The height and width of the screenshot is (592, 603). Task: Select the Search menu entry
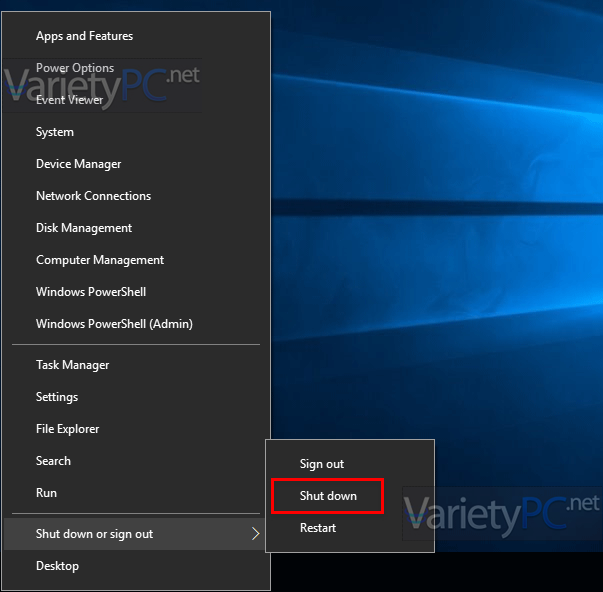136,460
